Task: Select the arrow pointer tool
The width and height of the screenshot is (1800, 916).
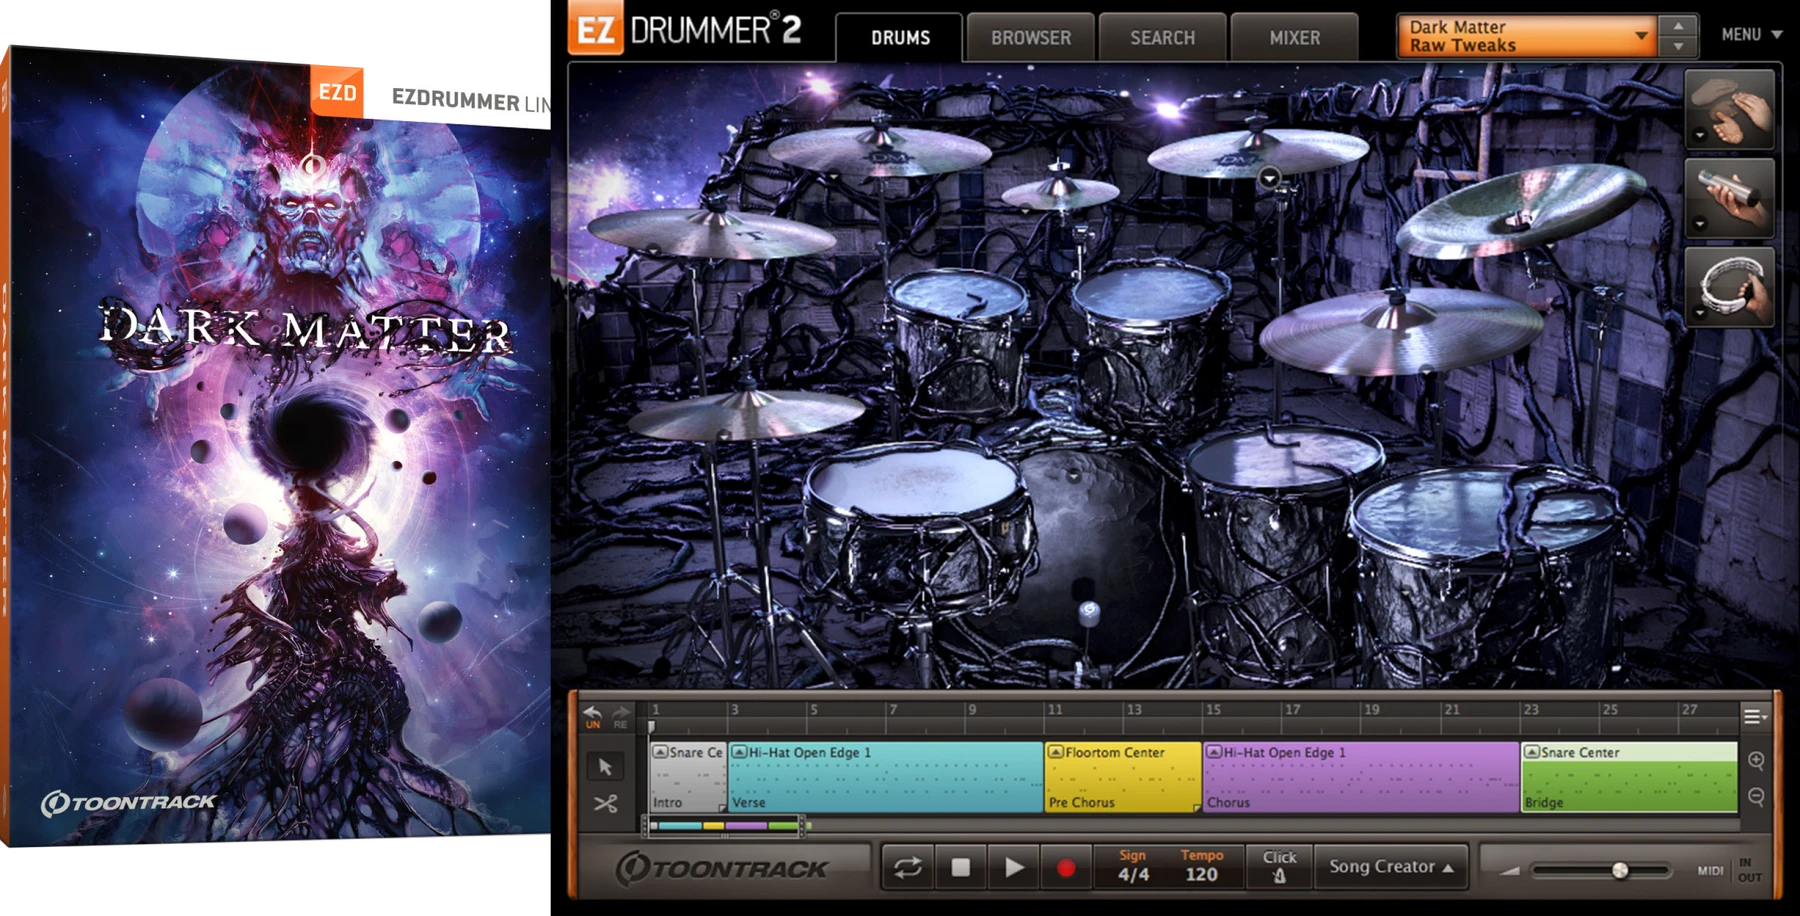Action: pos(605,767)
